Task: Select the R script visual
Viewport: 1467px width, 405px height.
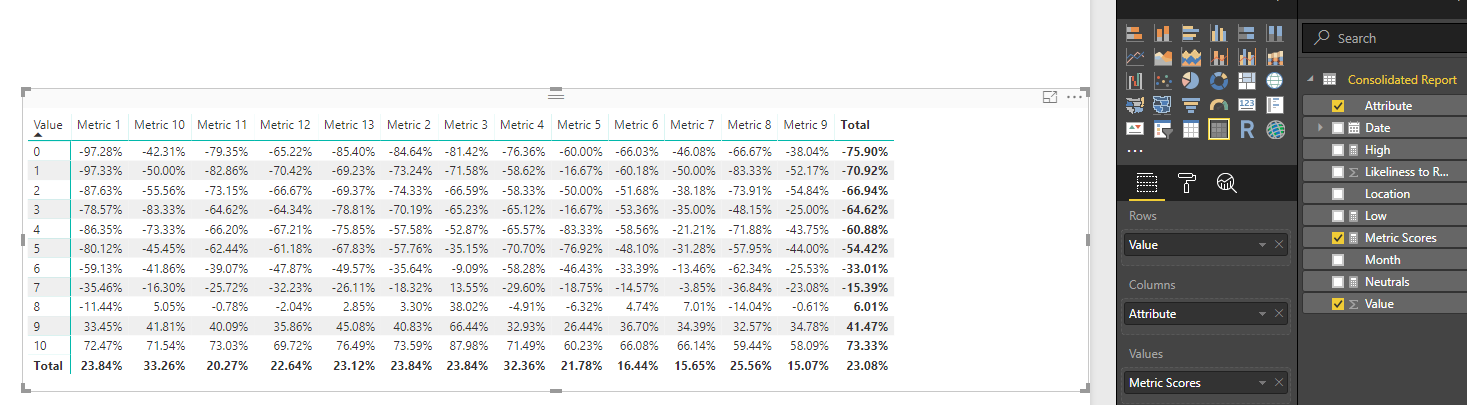Action: click(x=1247, y=129)
